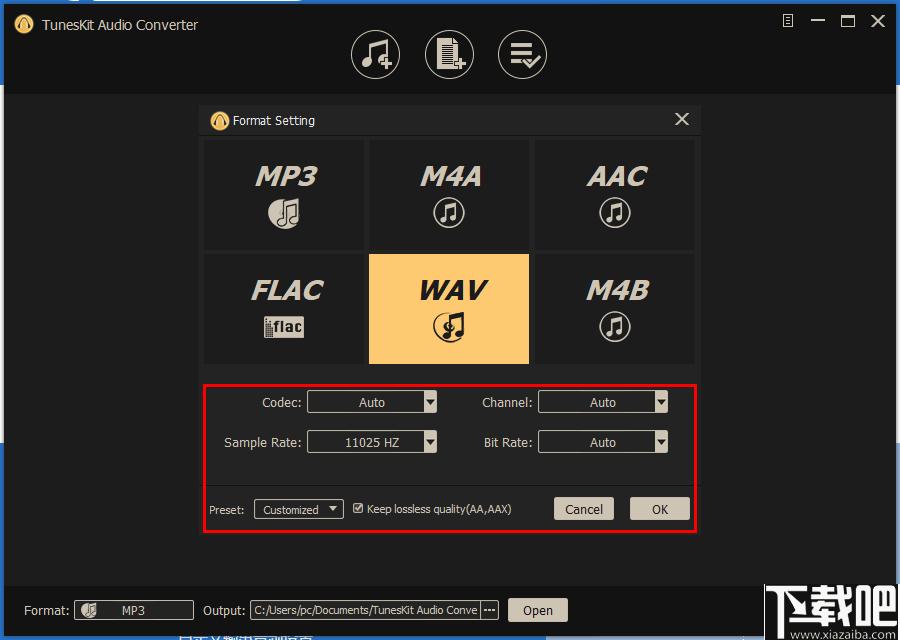Click the add music files icon
Screen dimensions: 900x640
coord(375,55)
